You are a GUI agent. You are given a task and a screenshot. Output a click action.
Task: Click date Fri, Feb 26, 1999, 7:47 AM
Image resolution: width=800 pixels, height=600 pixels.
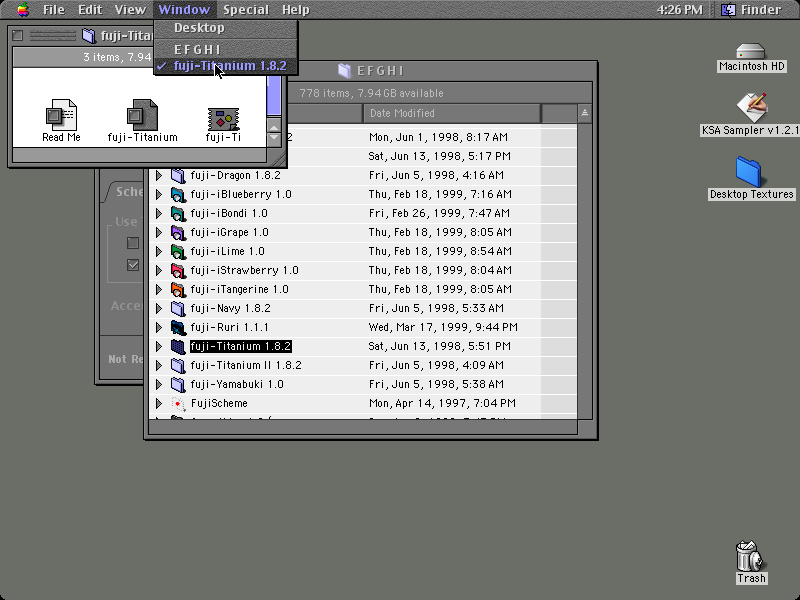pos(439,213)
